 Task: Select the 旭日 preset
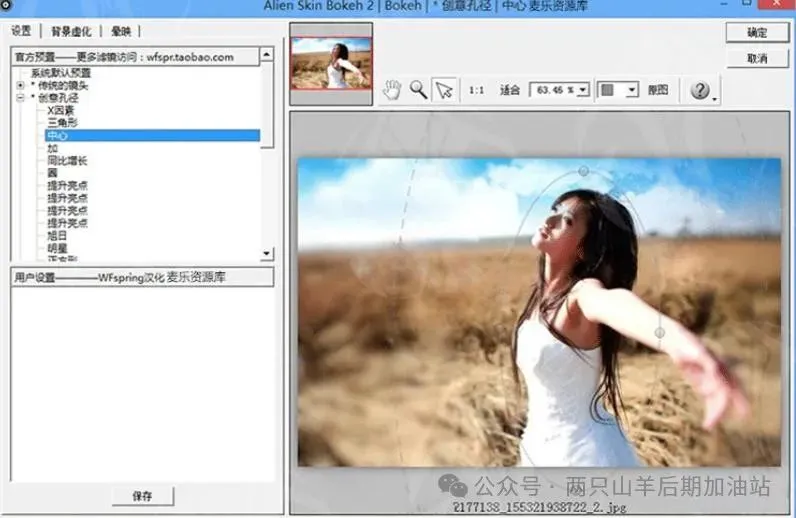[x=57, y=236]
